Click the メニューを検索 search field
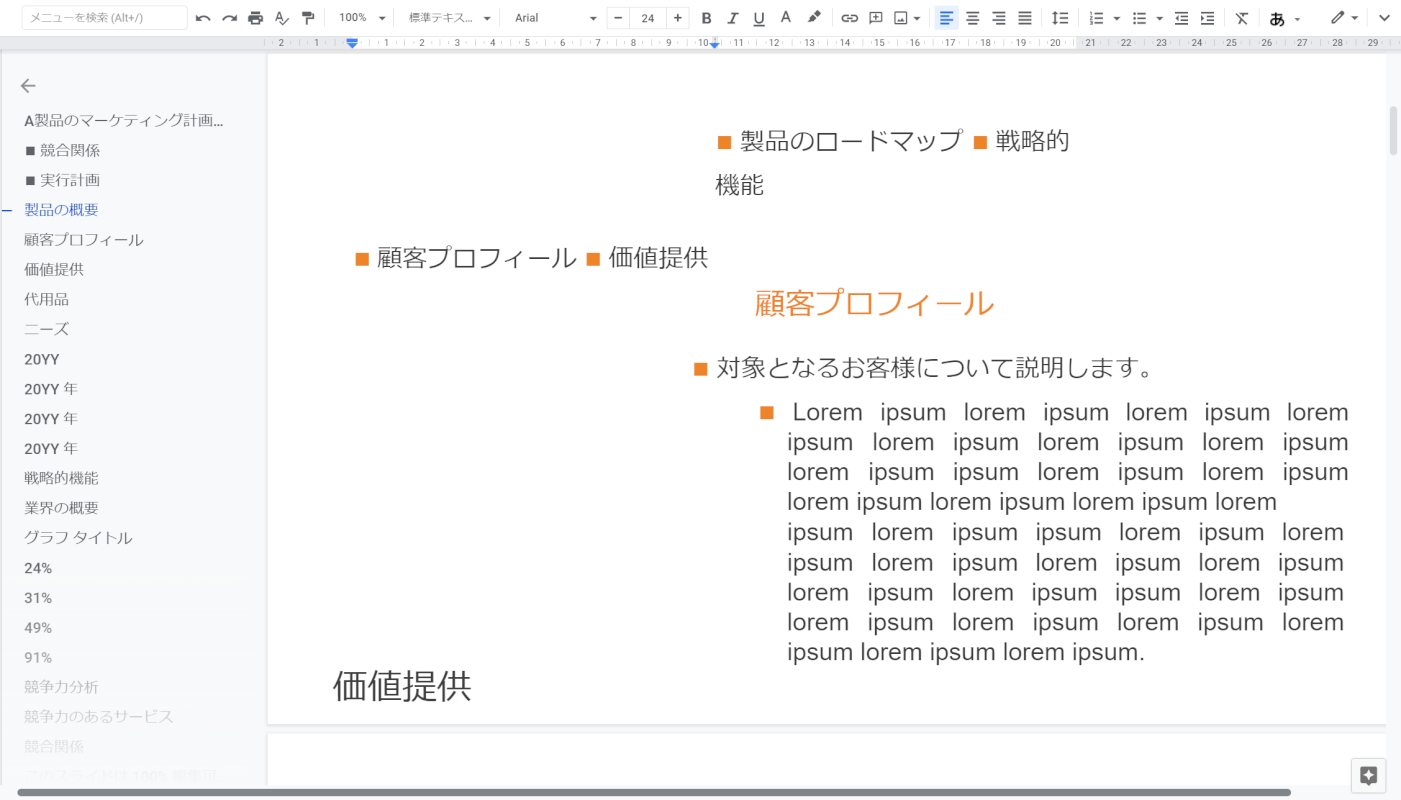 (x=104, y=18)
